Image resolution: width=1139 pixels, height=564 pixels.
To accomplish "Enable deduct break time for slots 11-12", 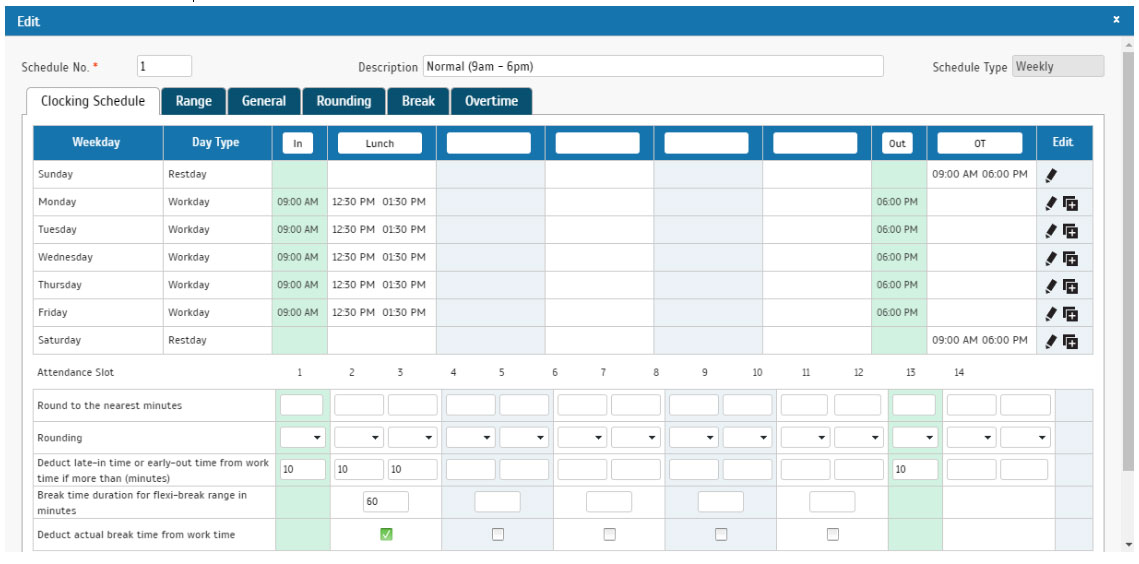I will point(832,534).
